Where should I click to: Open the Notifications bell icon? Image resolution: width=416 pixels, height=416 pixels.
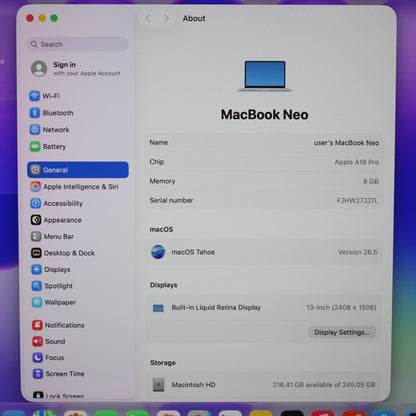(x=37, y=325)
